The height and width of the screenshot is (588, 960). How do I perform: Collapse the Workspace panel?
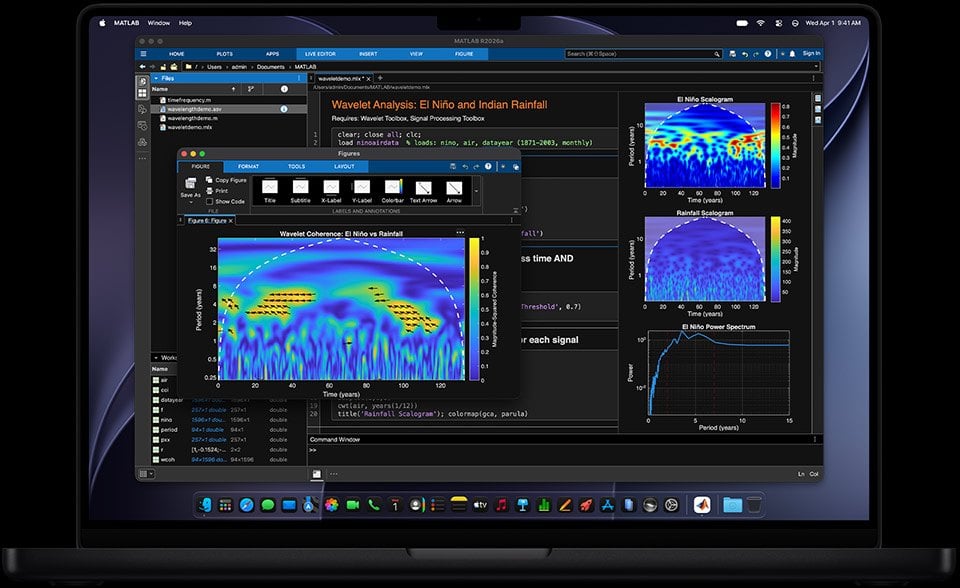pyautogui.click(x=156, y=358)
